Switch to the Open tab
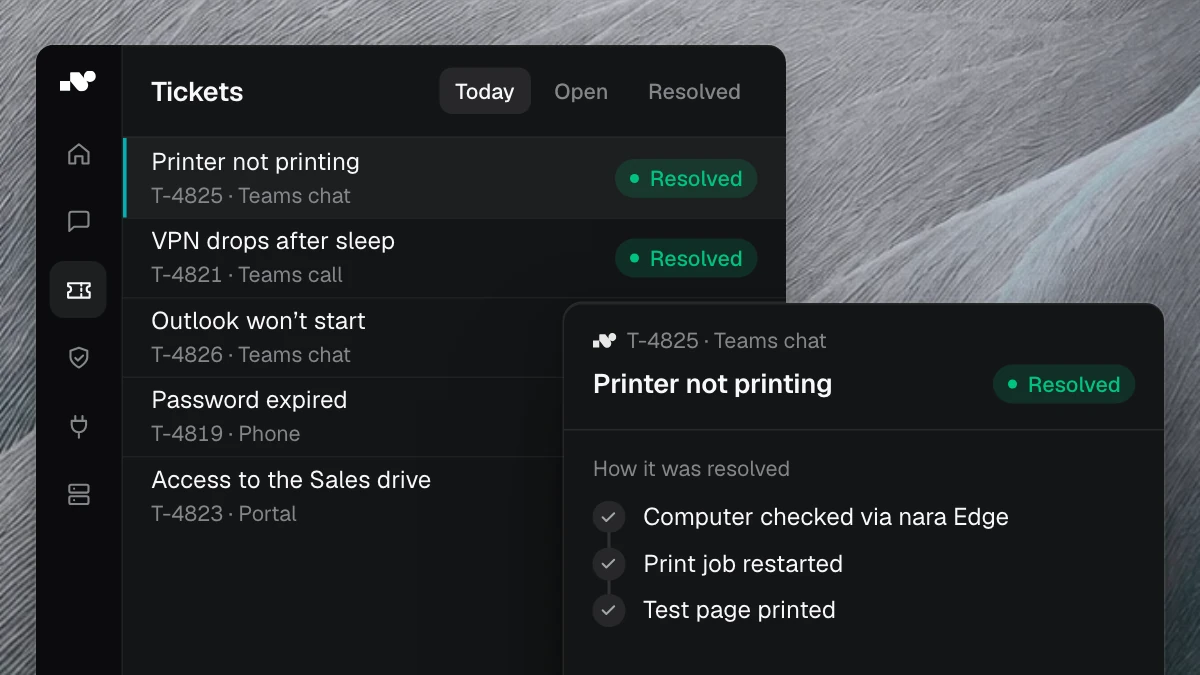 pos(581,91)
